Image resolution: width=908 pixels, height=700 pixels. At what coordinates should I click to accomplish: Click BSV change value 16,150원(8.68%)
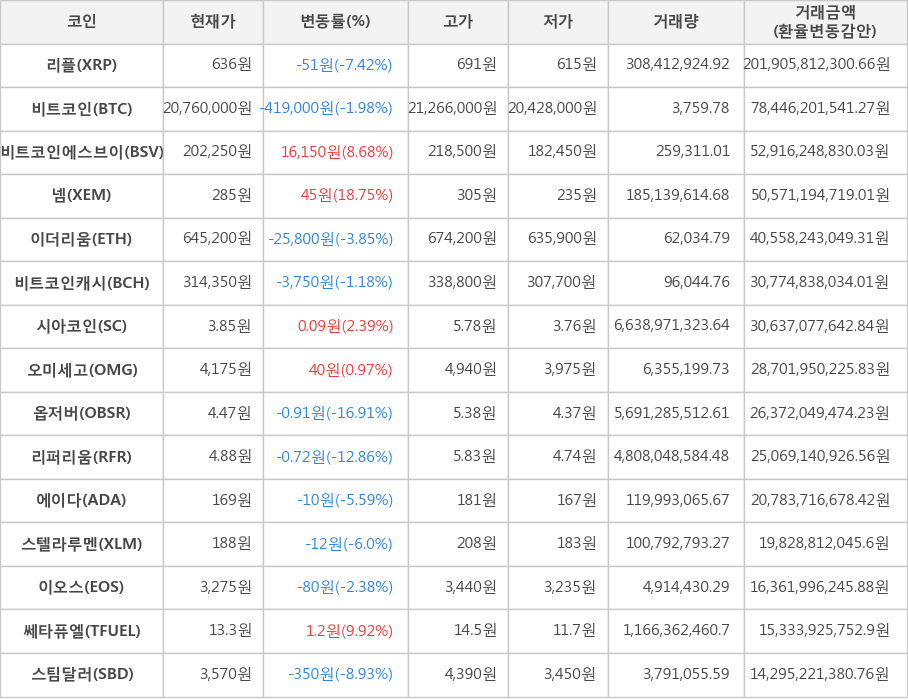[x=337, y=152]
